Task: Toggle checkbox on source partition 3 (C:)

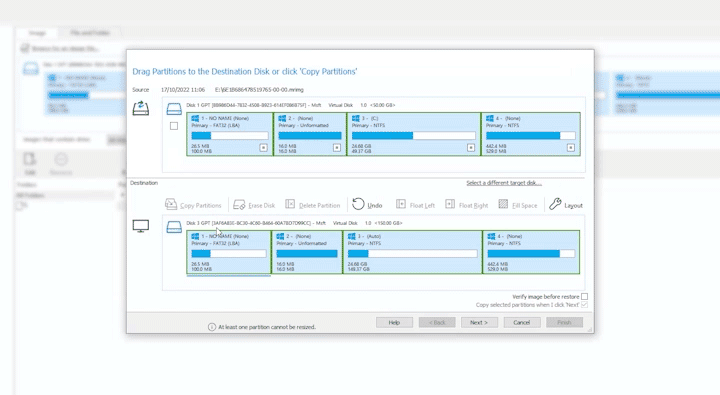Action: tap(471, 147)
